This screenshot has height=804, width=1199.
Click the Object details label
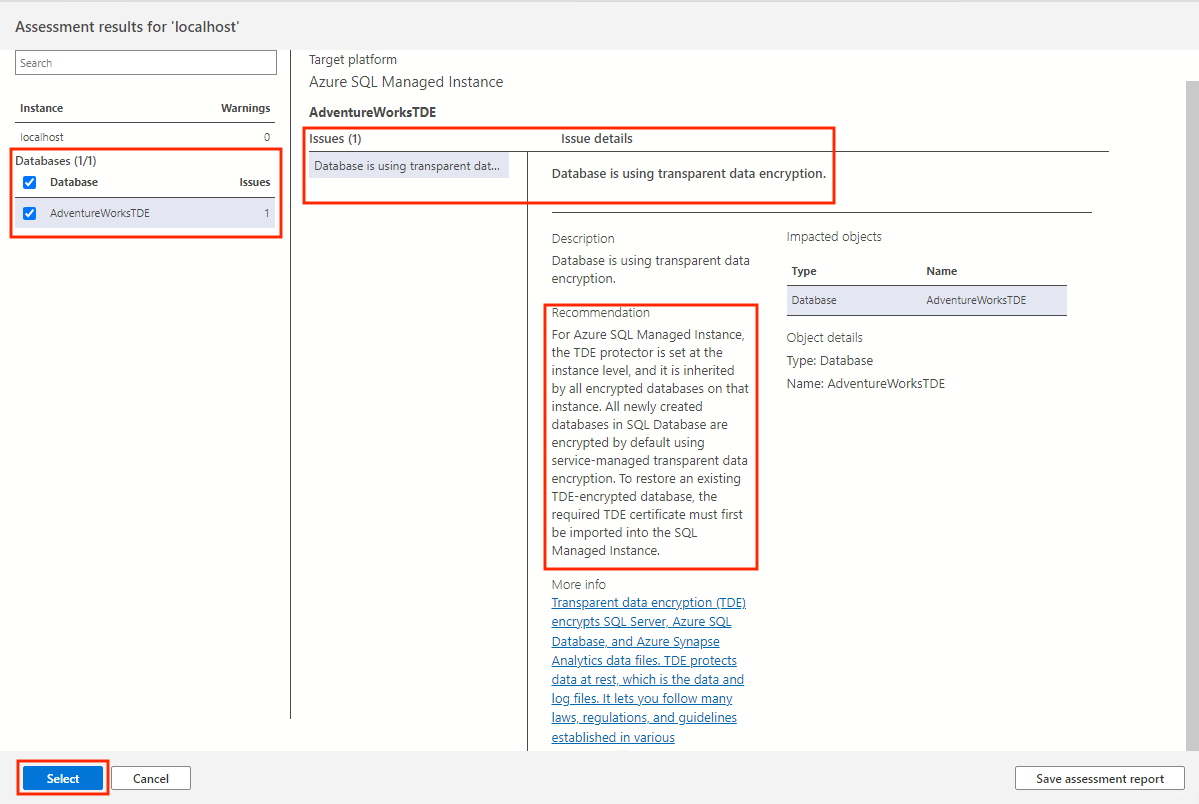(824, 337)
